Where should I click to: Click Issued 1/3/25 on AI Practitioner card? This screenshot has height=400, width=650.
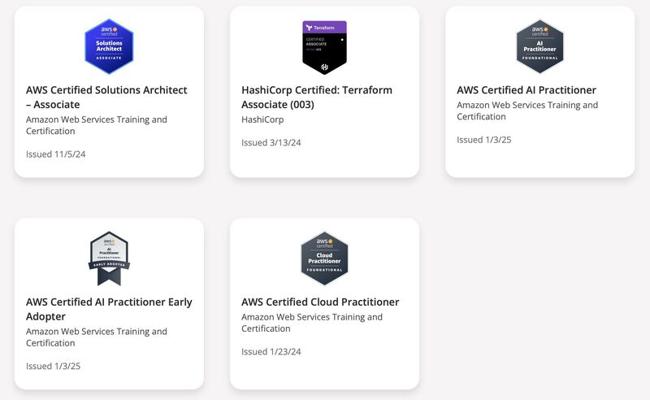(484, 140)
